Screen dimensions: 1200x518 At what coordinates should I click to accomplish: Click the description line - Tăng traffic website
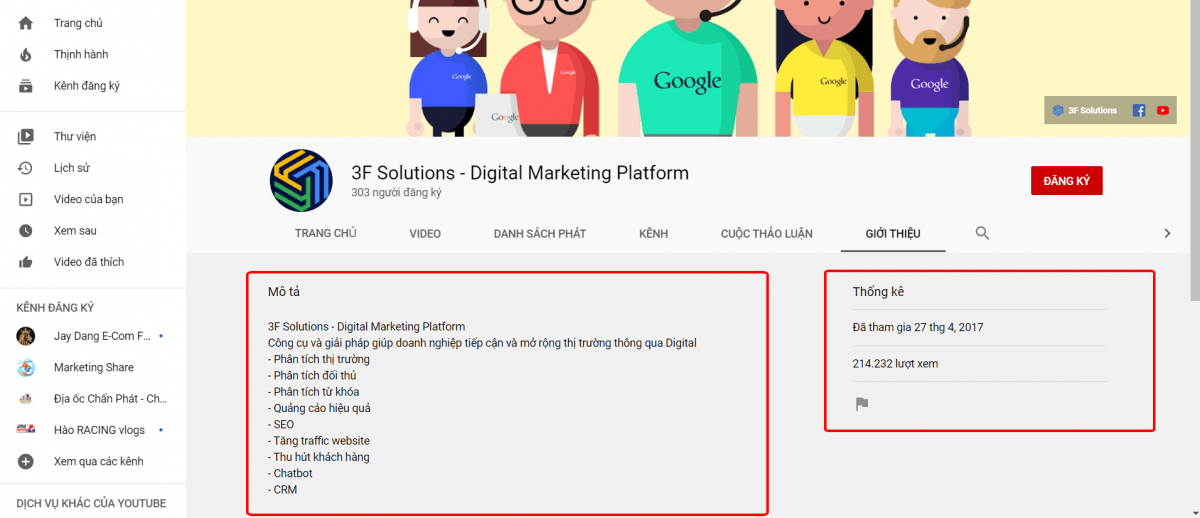[x=319, y=441]
